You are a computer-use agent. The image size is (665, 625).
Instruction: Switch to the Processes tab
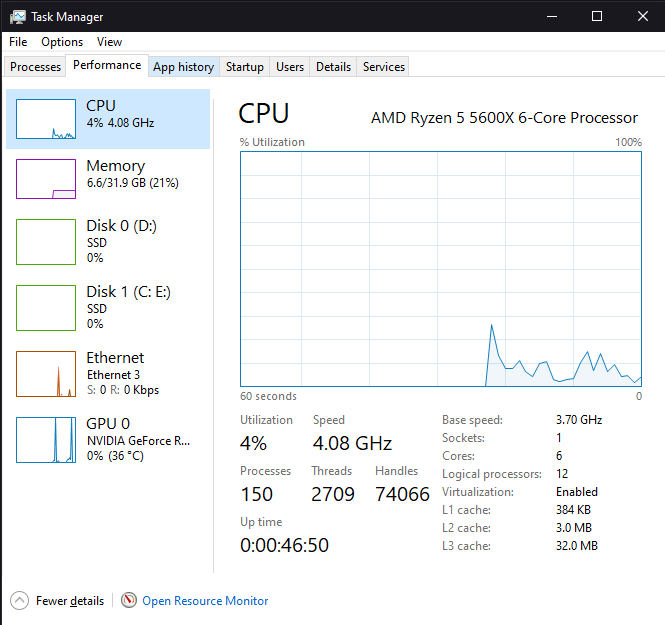pos(35,67)
